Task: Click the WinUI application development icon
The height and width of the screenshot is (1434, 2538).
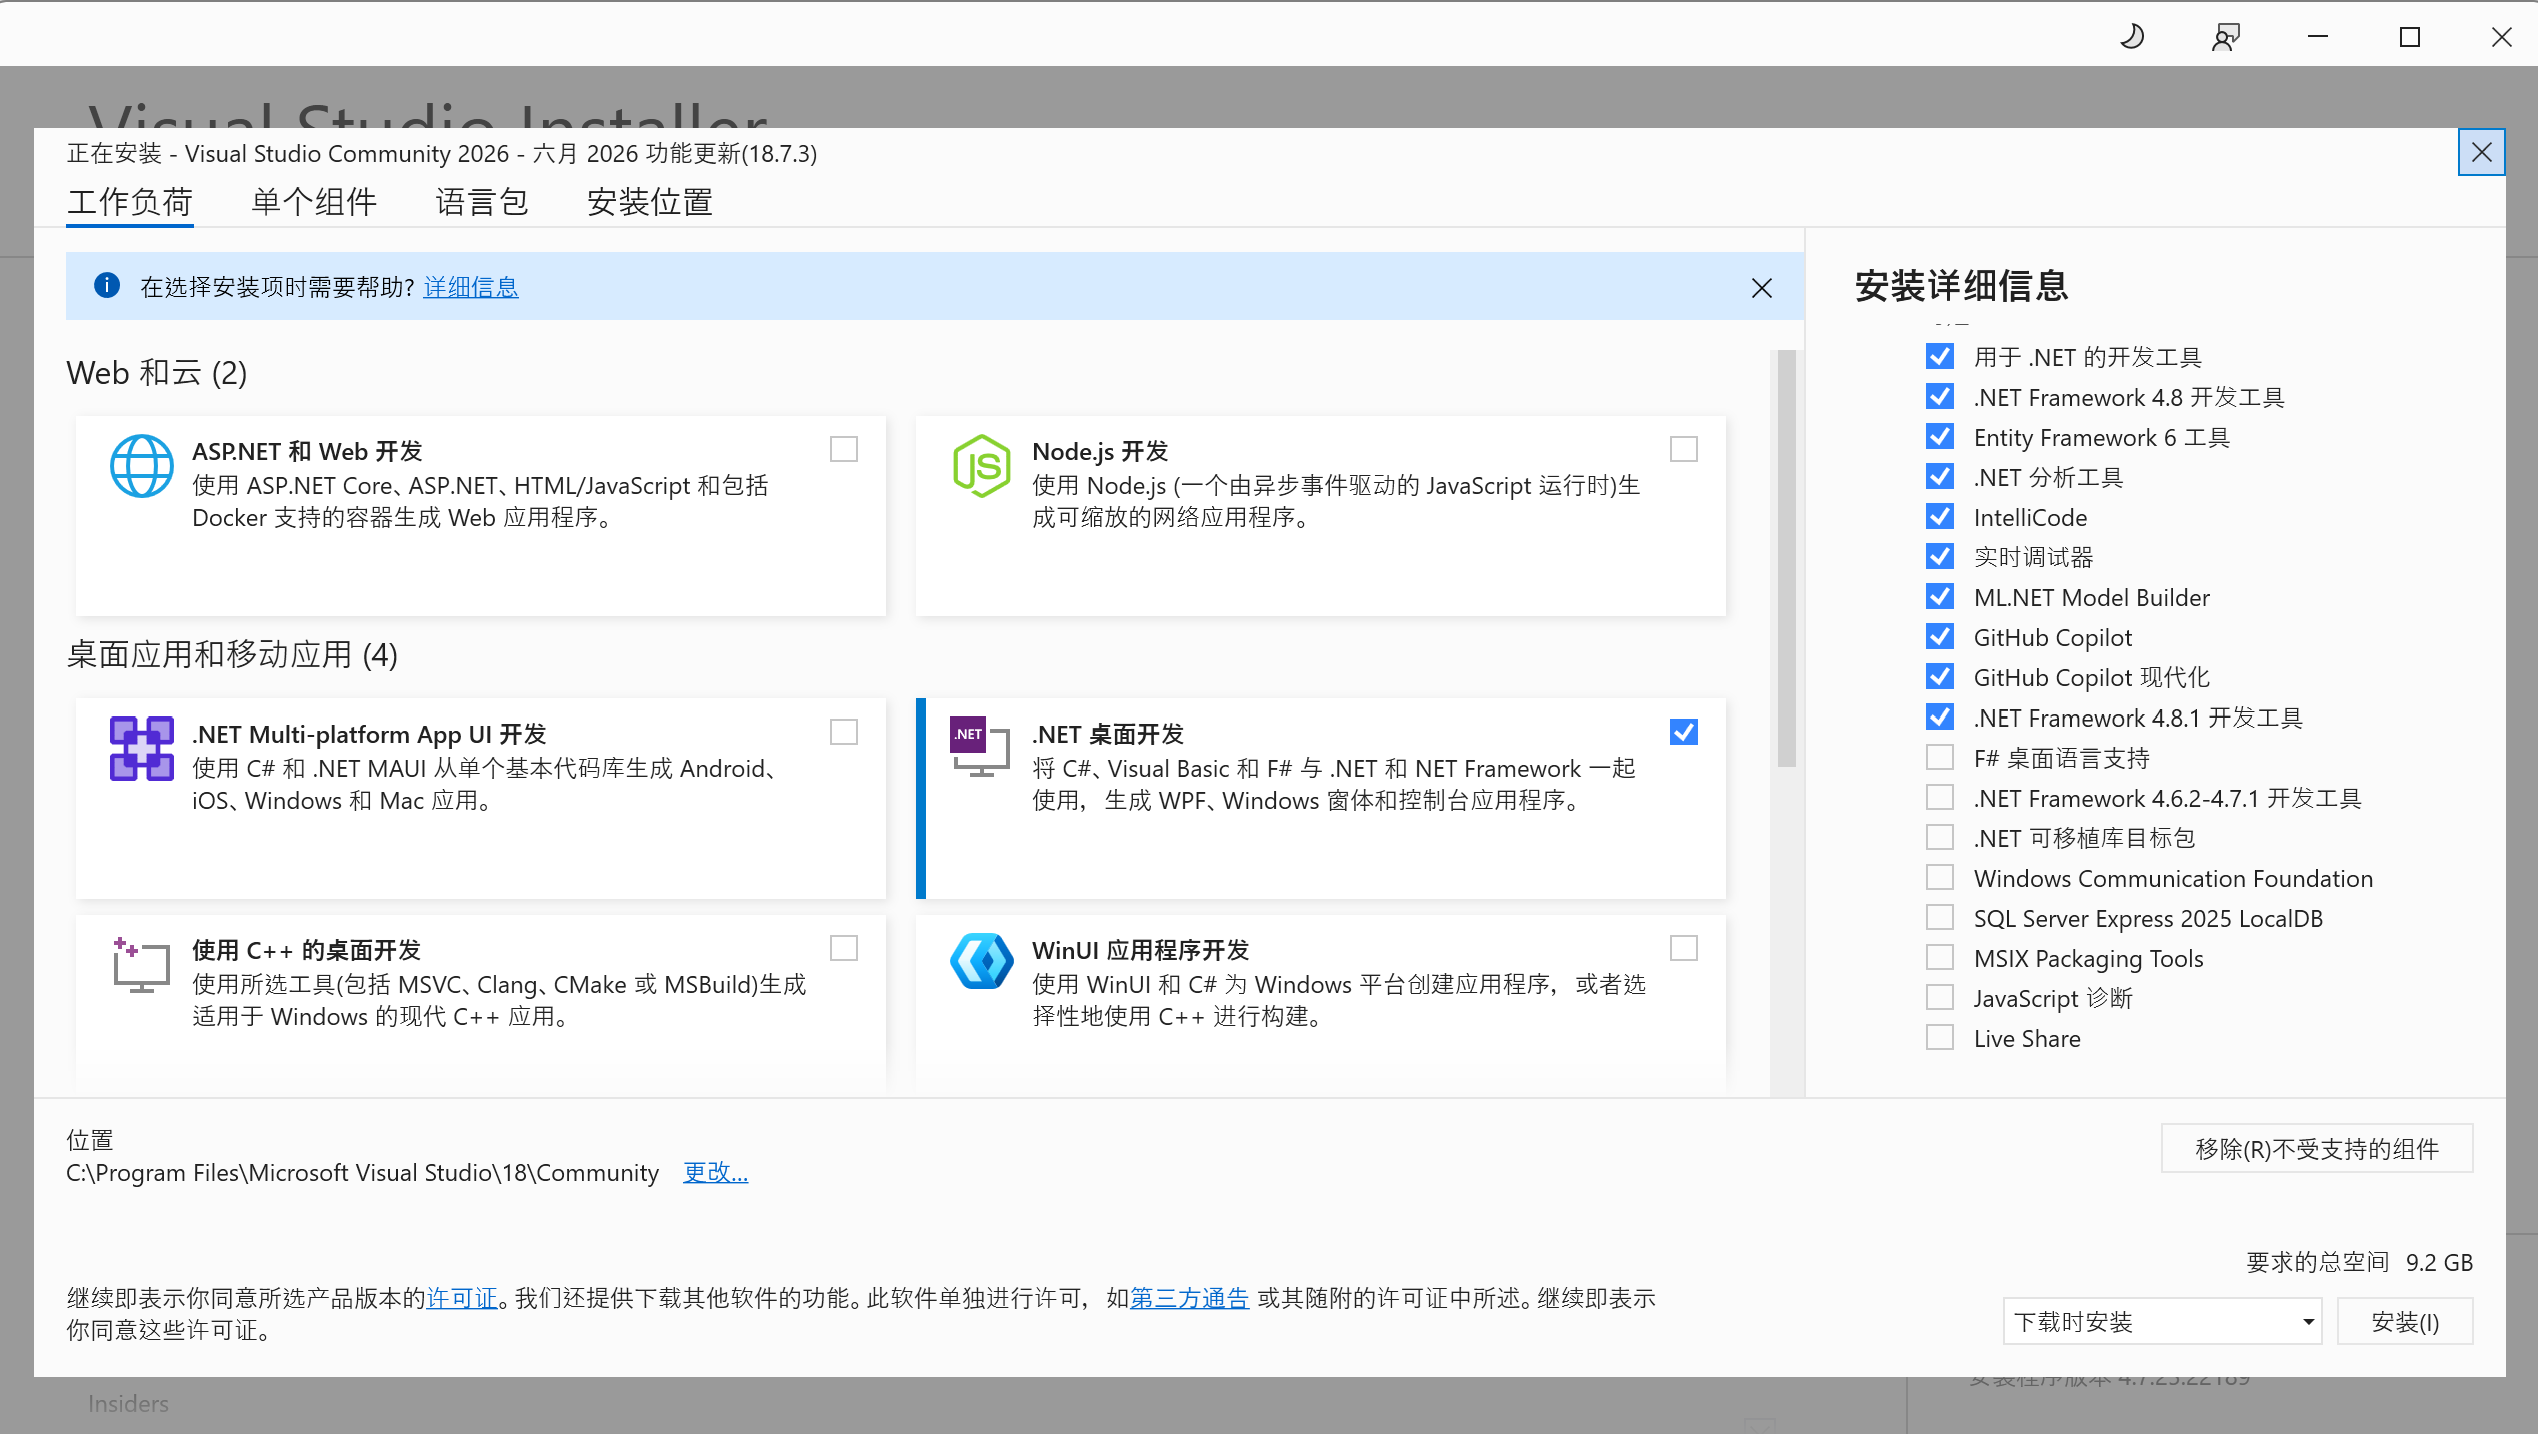Action: click(x=981, y=962)
